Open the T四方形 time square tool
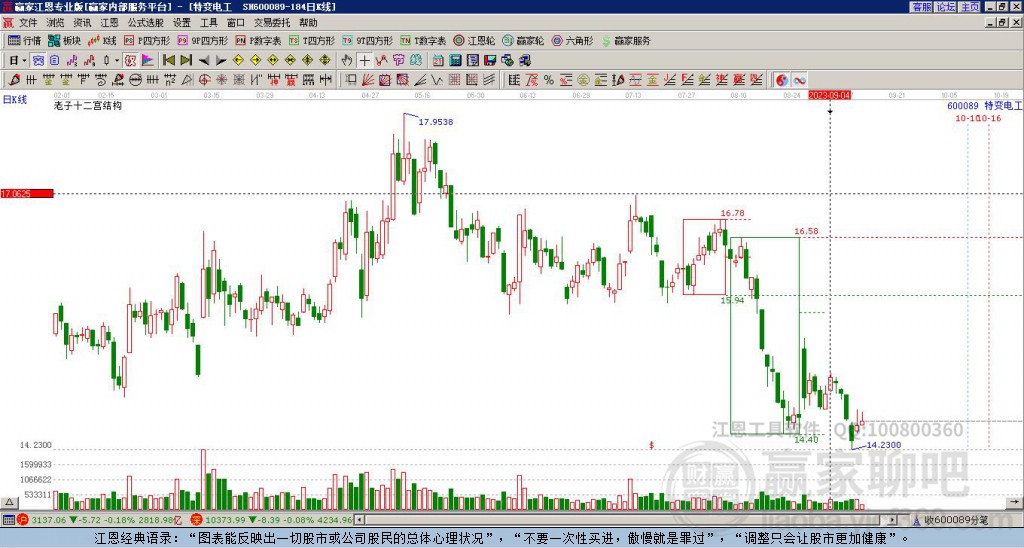The height and width of the screenshot is (548, 1024). coord(312,40)
